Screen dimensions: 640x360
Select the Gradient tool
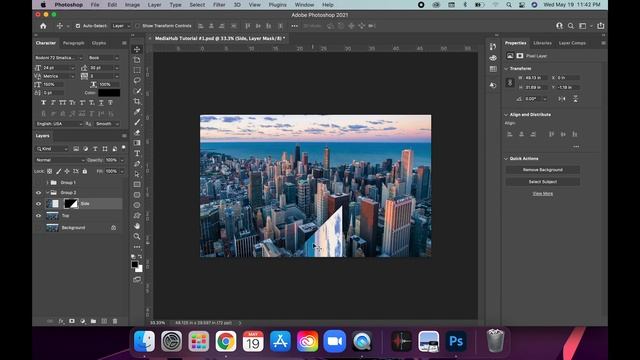(x=137, y=143)
